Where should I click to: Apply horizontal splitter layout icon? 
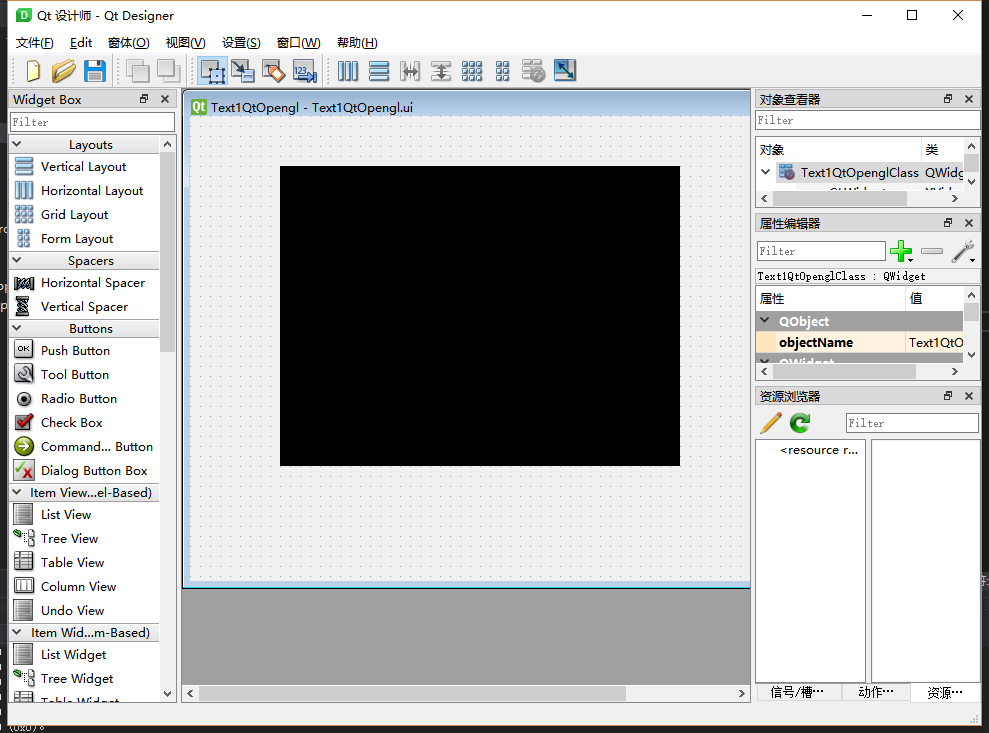tap(409, 71)
